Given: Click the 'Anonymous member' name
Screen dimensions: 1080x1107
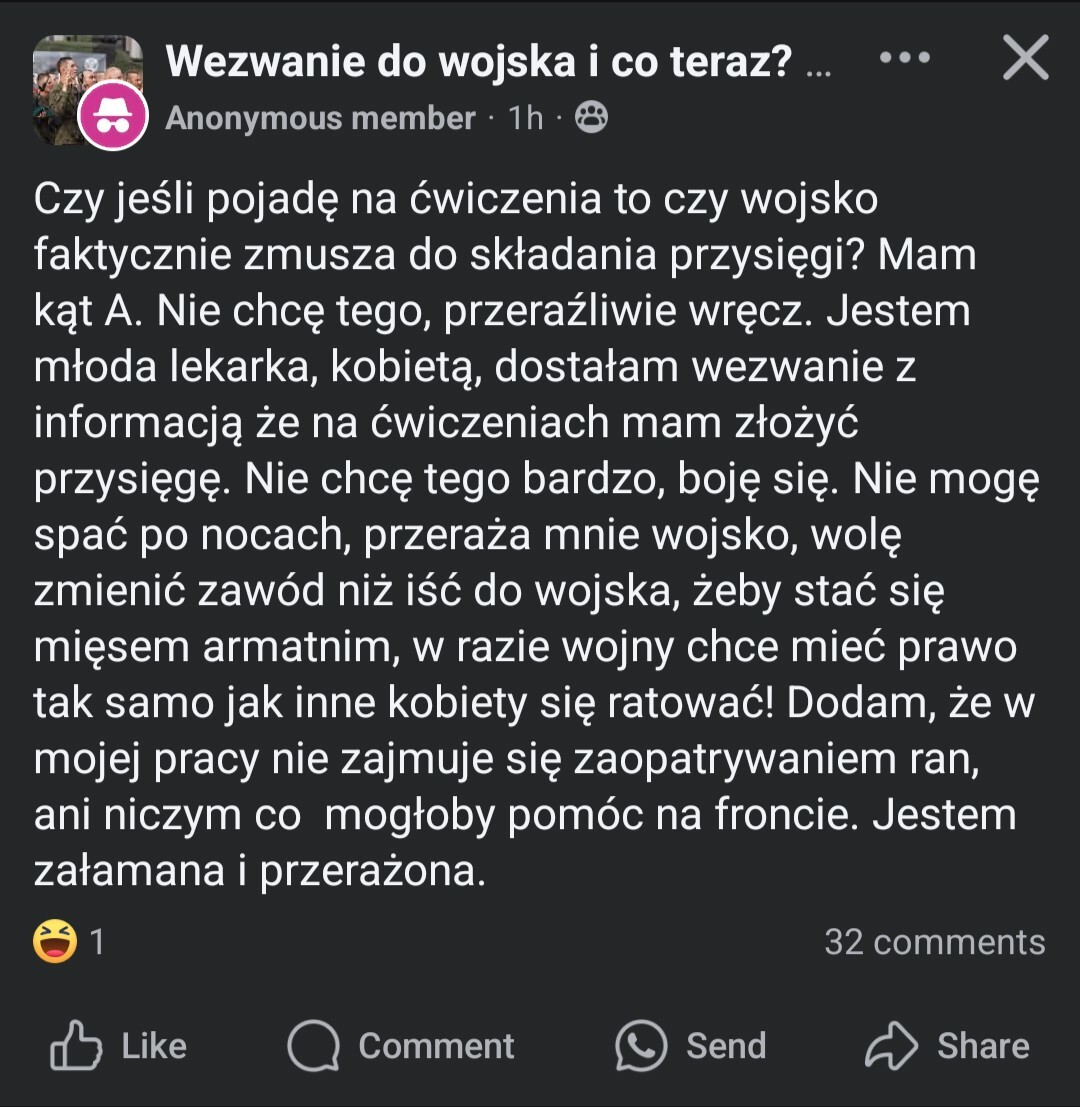Looking at the screenshot, I should (320, 118).
